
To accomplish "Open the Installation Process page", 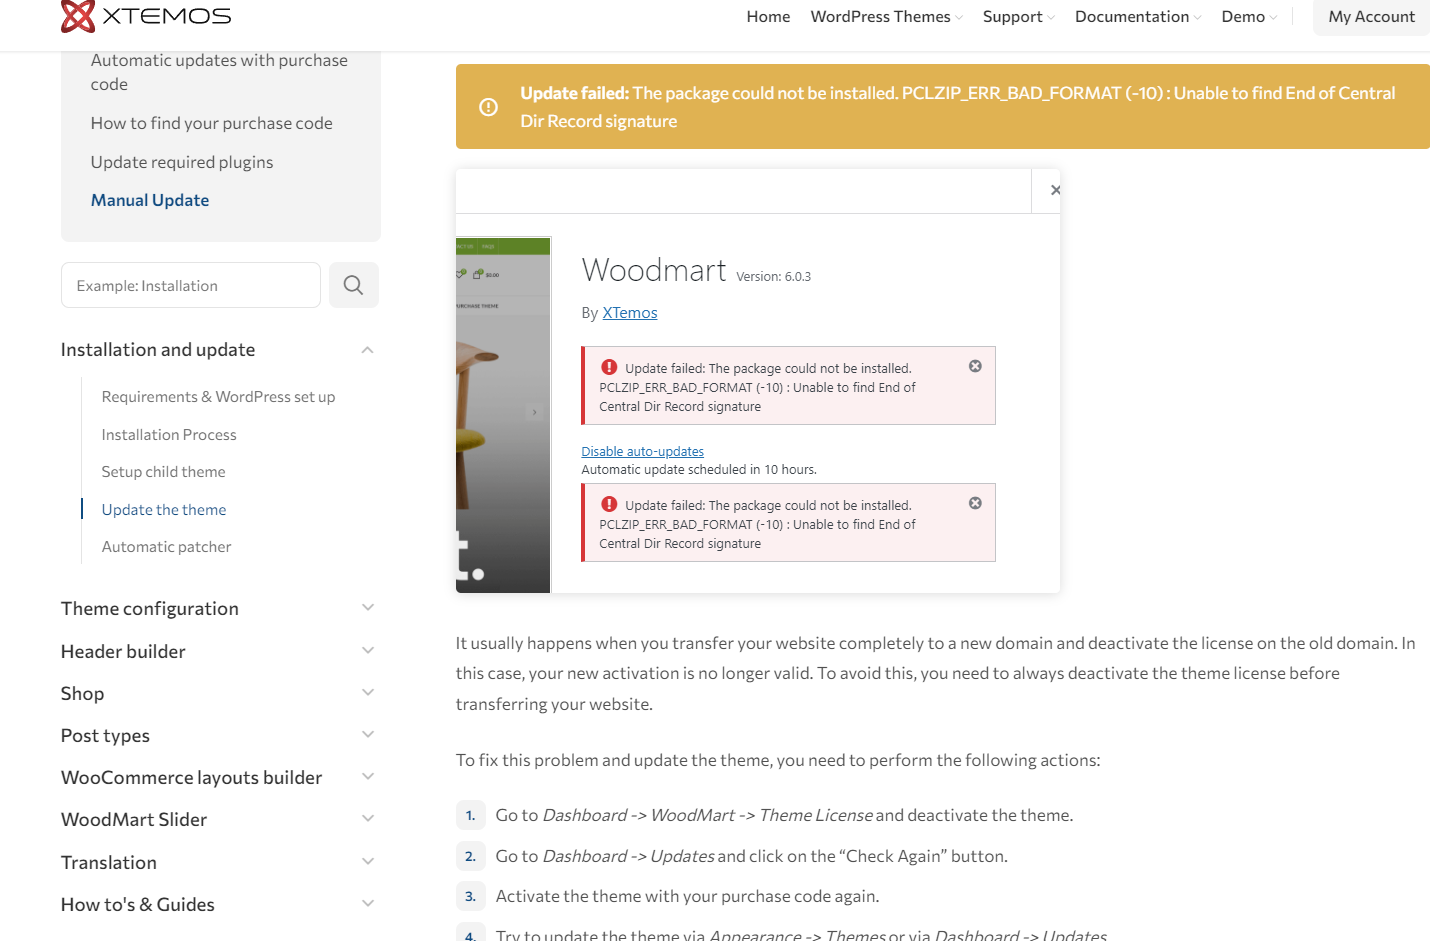I will 169,435.
